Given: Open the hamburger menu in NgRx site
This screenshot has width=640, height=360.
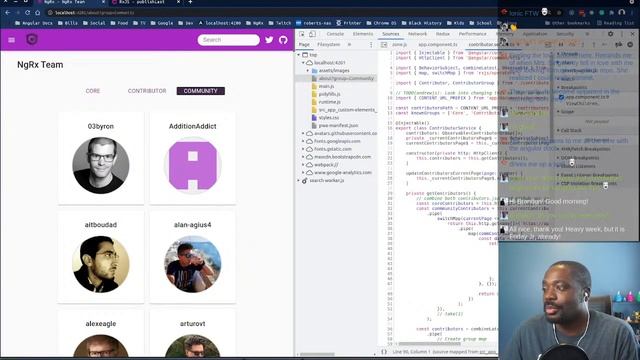Looking at the screenshot, I should tap(11, 40).
